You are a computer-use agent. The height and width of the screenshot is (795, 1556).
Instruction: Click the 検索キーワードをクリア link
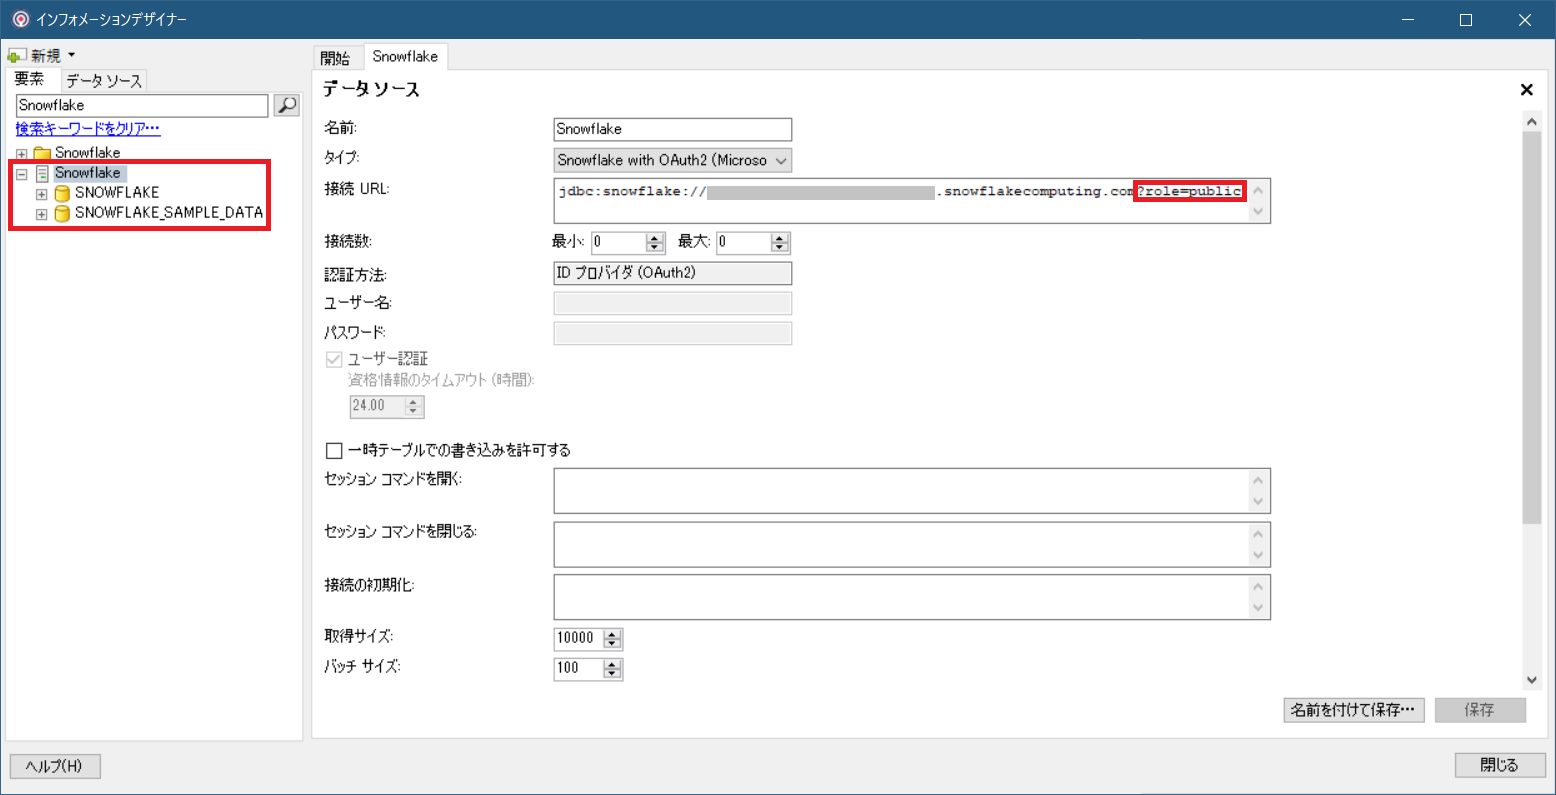point(88,128)
